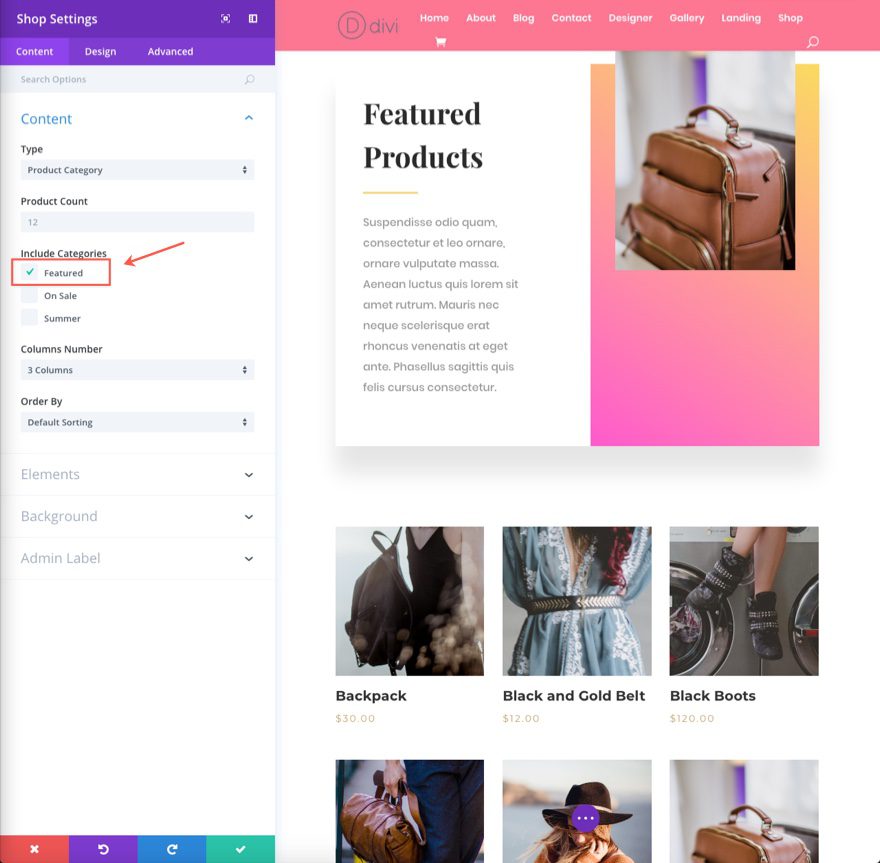Click the search magnifier in the pink navbar
The width and height of the screenshot is (880, 863).
[813, 42]
